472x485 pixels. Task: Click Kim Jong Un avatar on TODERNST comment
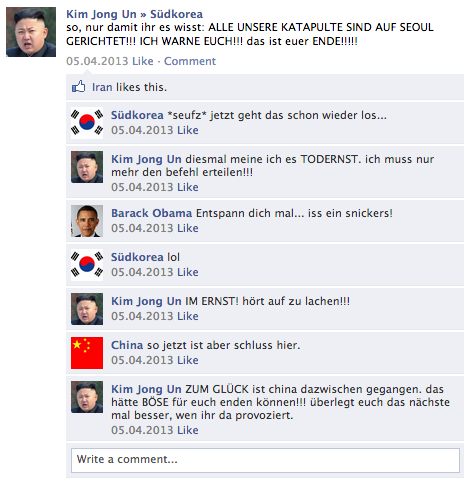[87, 167]
